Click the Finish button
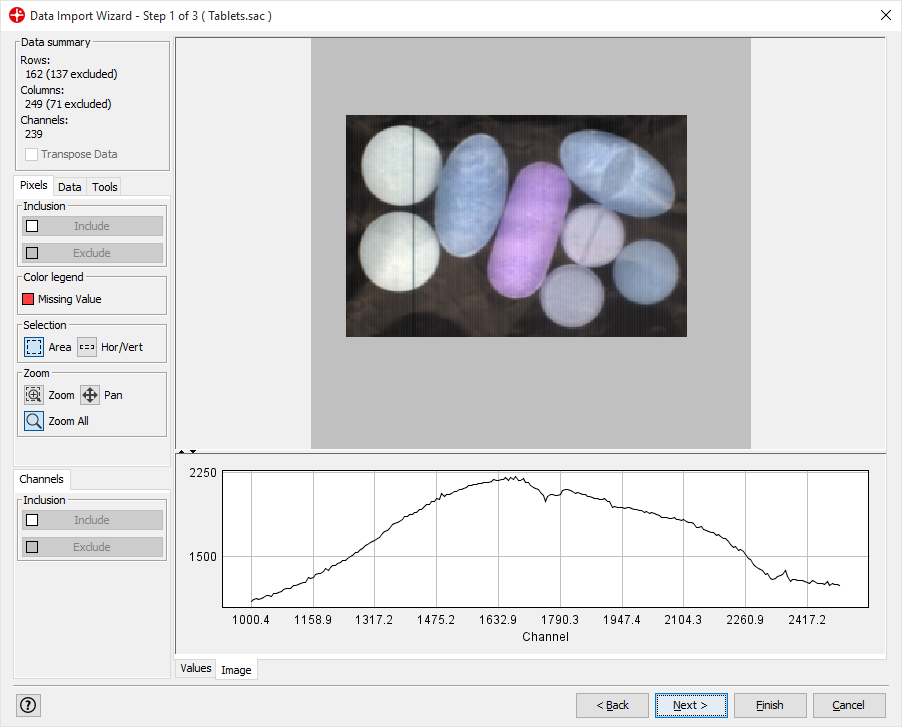 point(769,705)
